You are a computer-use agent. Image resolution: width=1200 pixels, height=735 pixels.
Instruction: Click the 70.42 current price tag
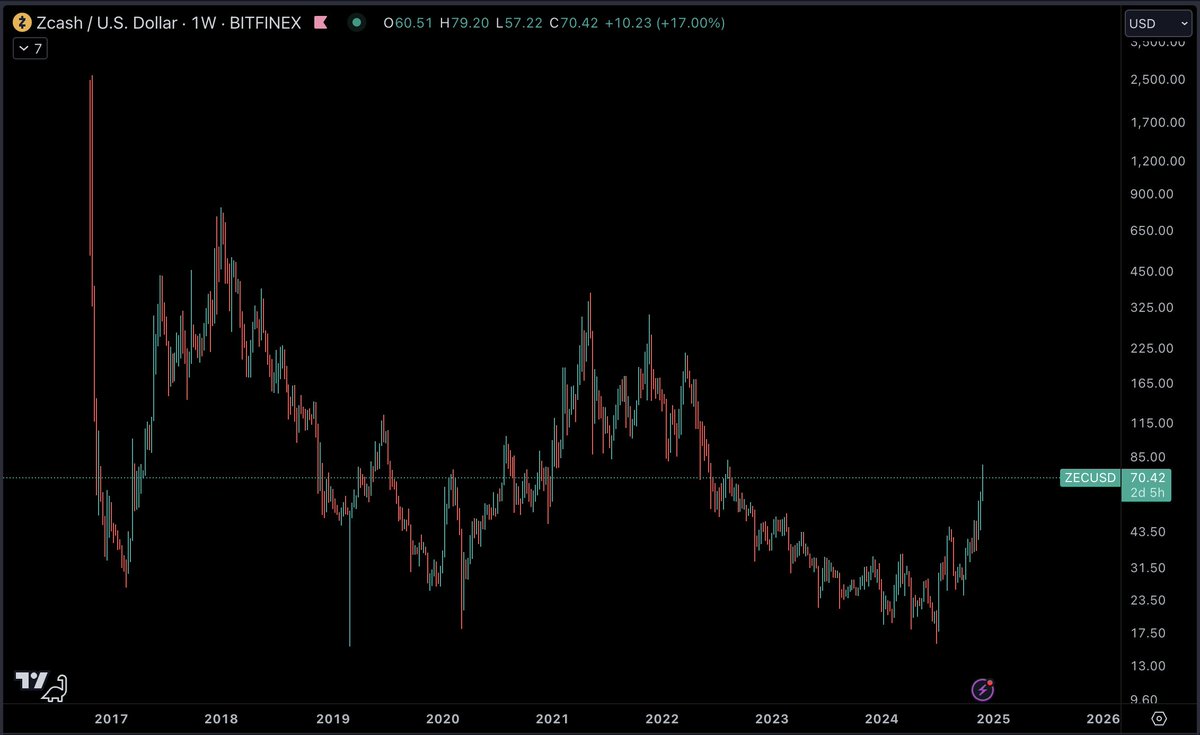click(x=1146, y=477)
